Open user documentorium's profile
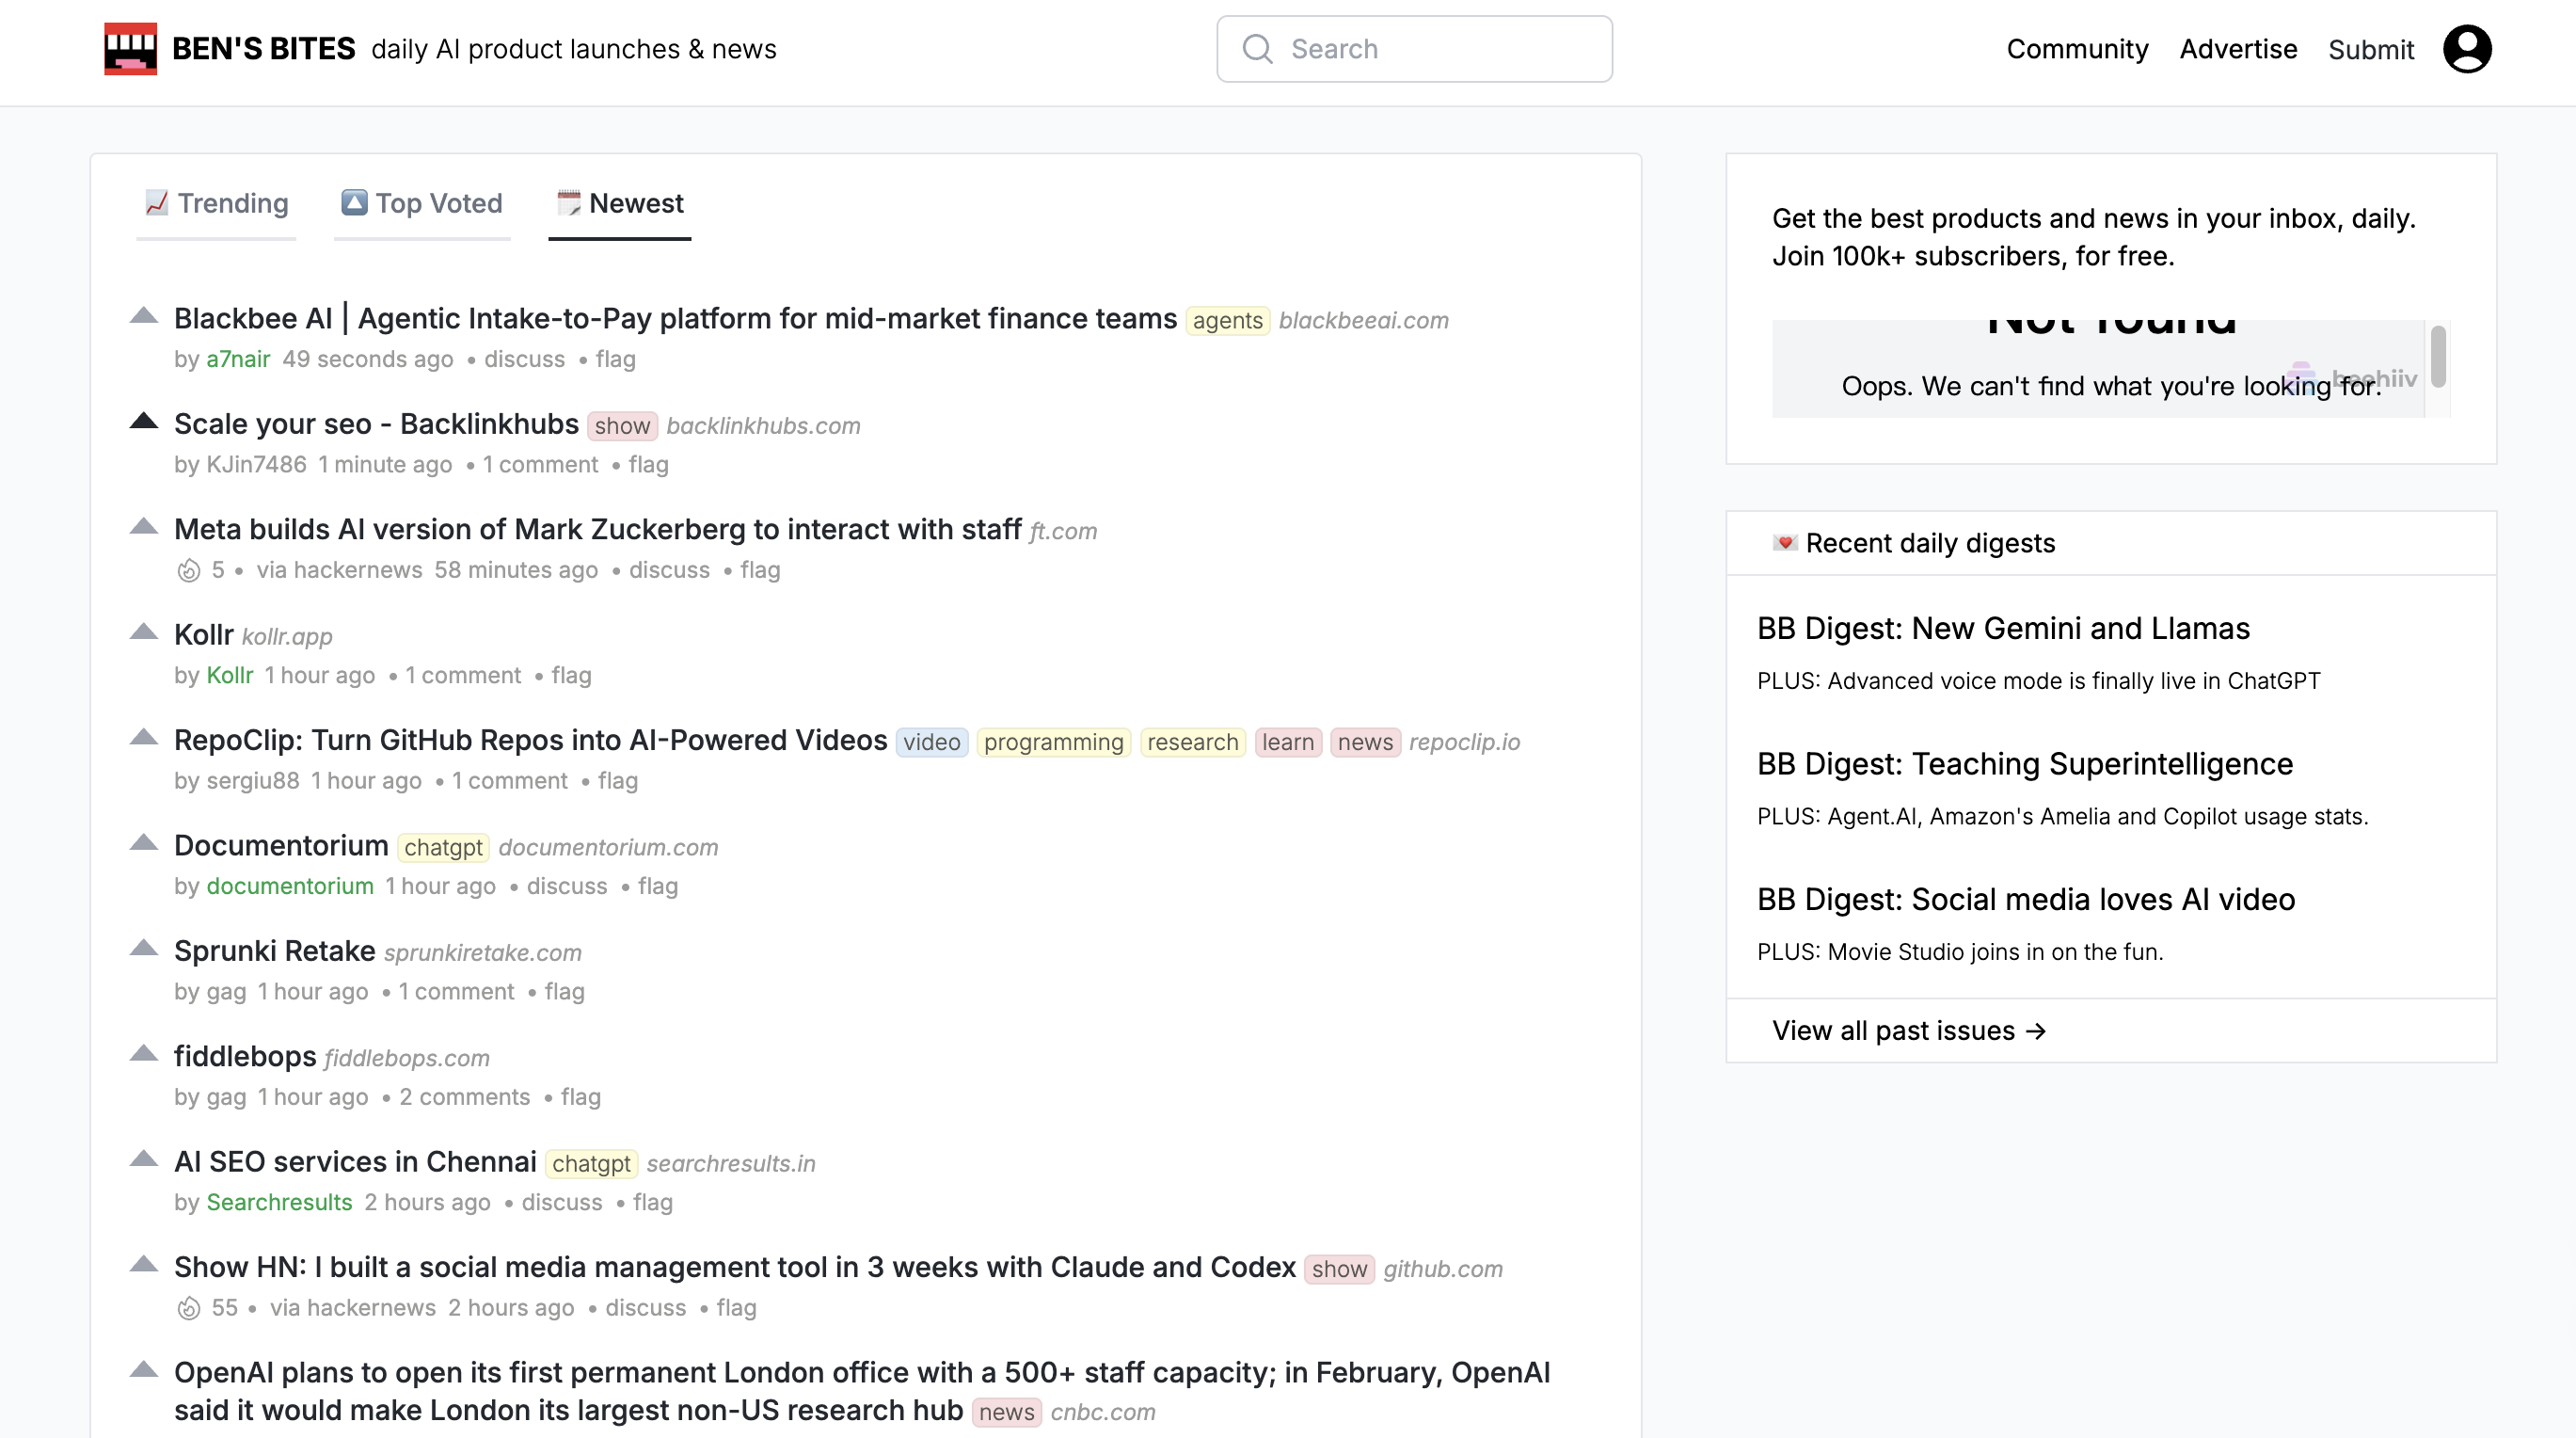This screenshot has height=1438, width=2576. tap(290, 886)
